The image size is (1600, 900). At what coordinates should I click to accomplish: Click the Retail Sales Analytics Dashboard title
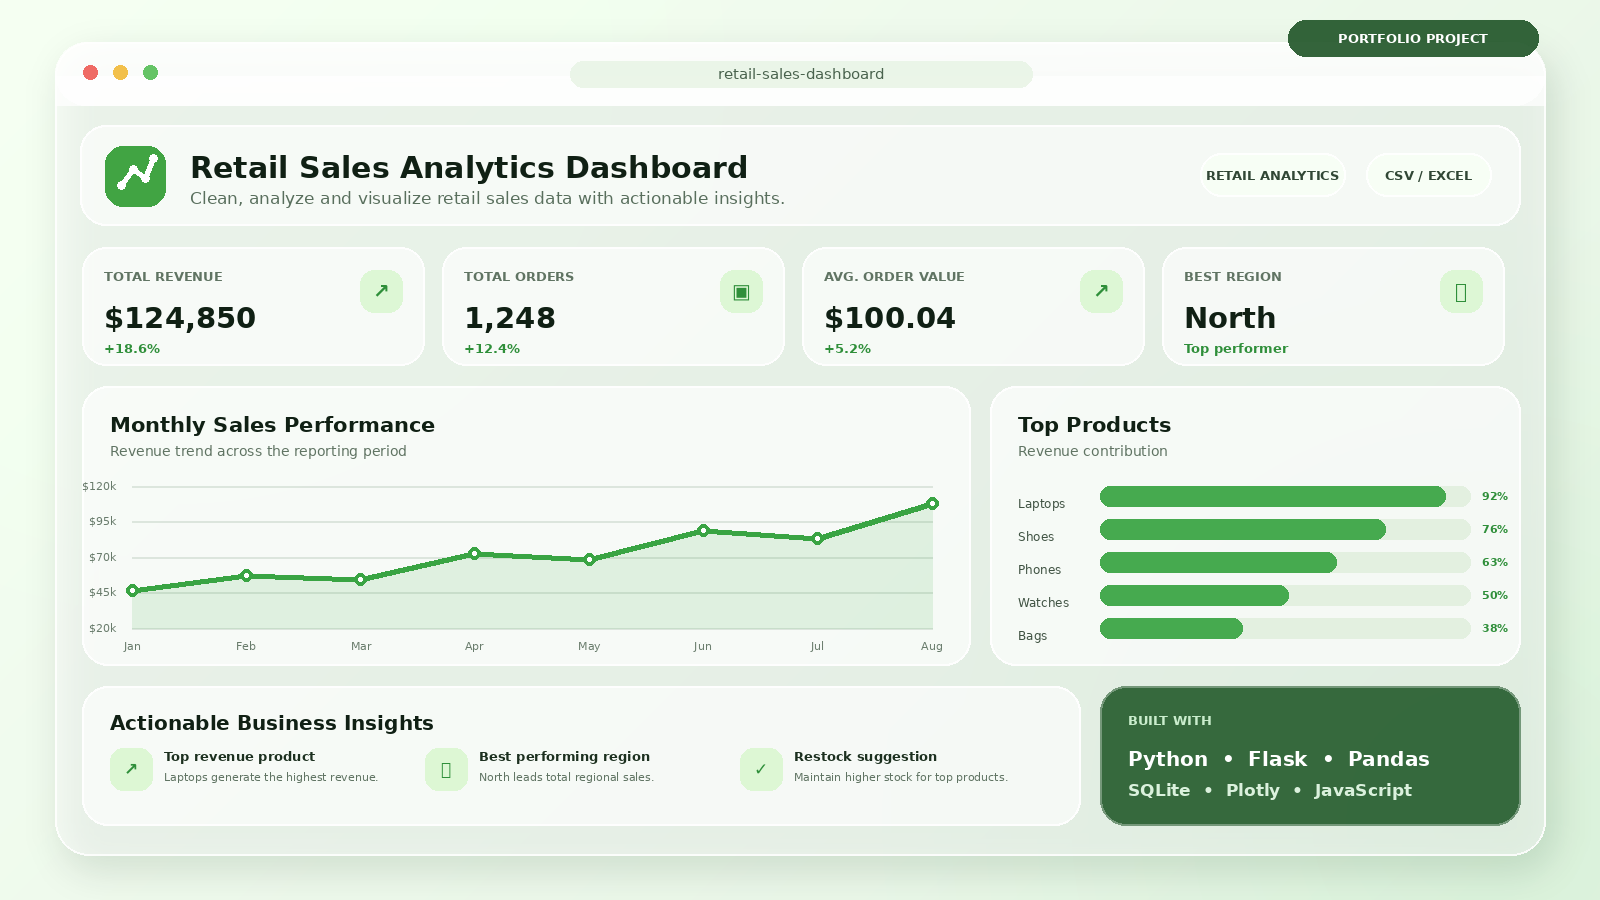coord(469,167)
